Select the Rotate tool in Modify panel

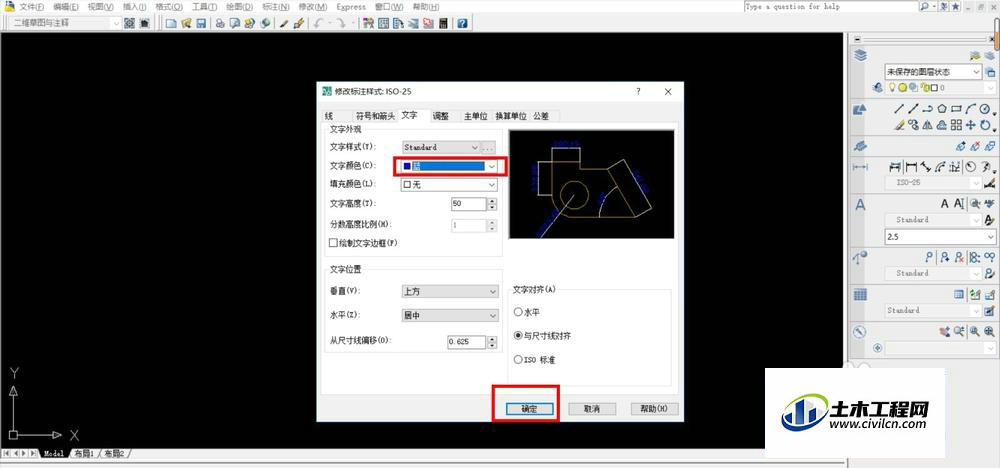985,124
